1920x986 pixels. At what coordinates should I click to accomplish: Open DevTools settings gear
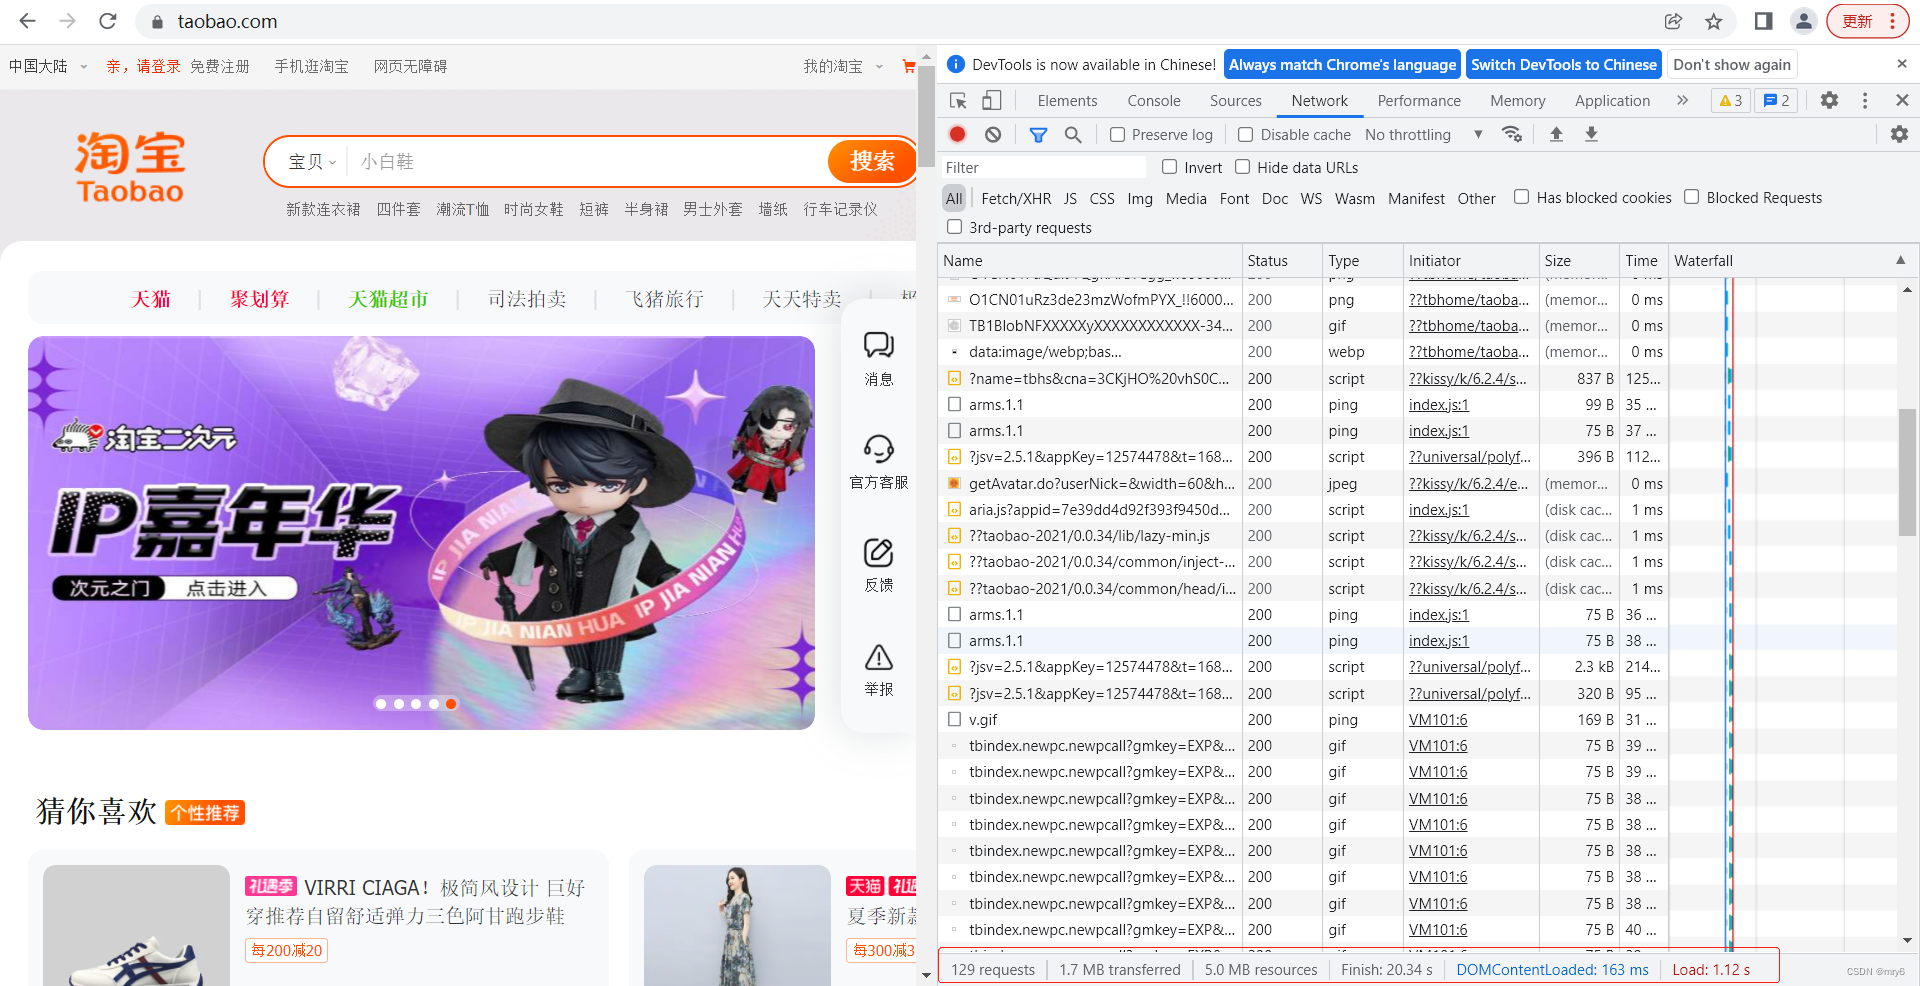point(1829,100)
